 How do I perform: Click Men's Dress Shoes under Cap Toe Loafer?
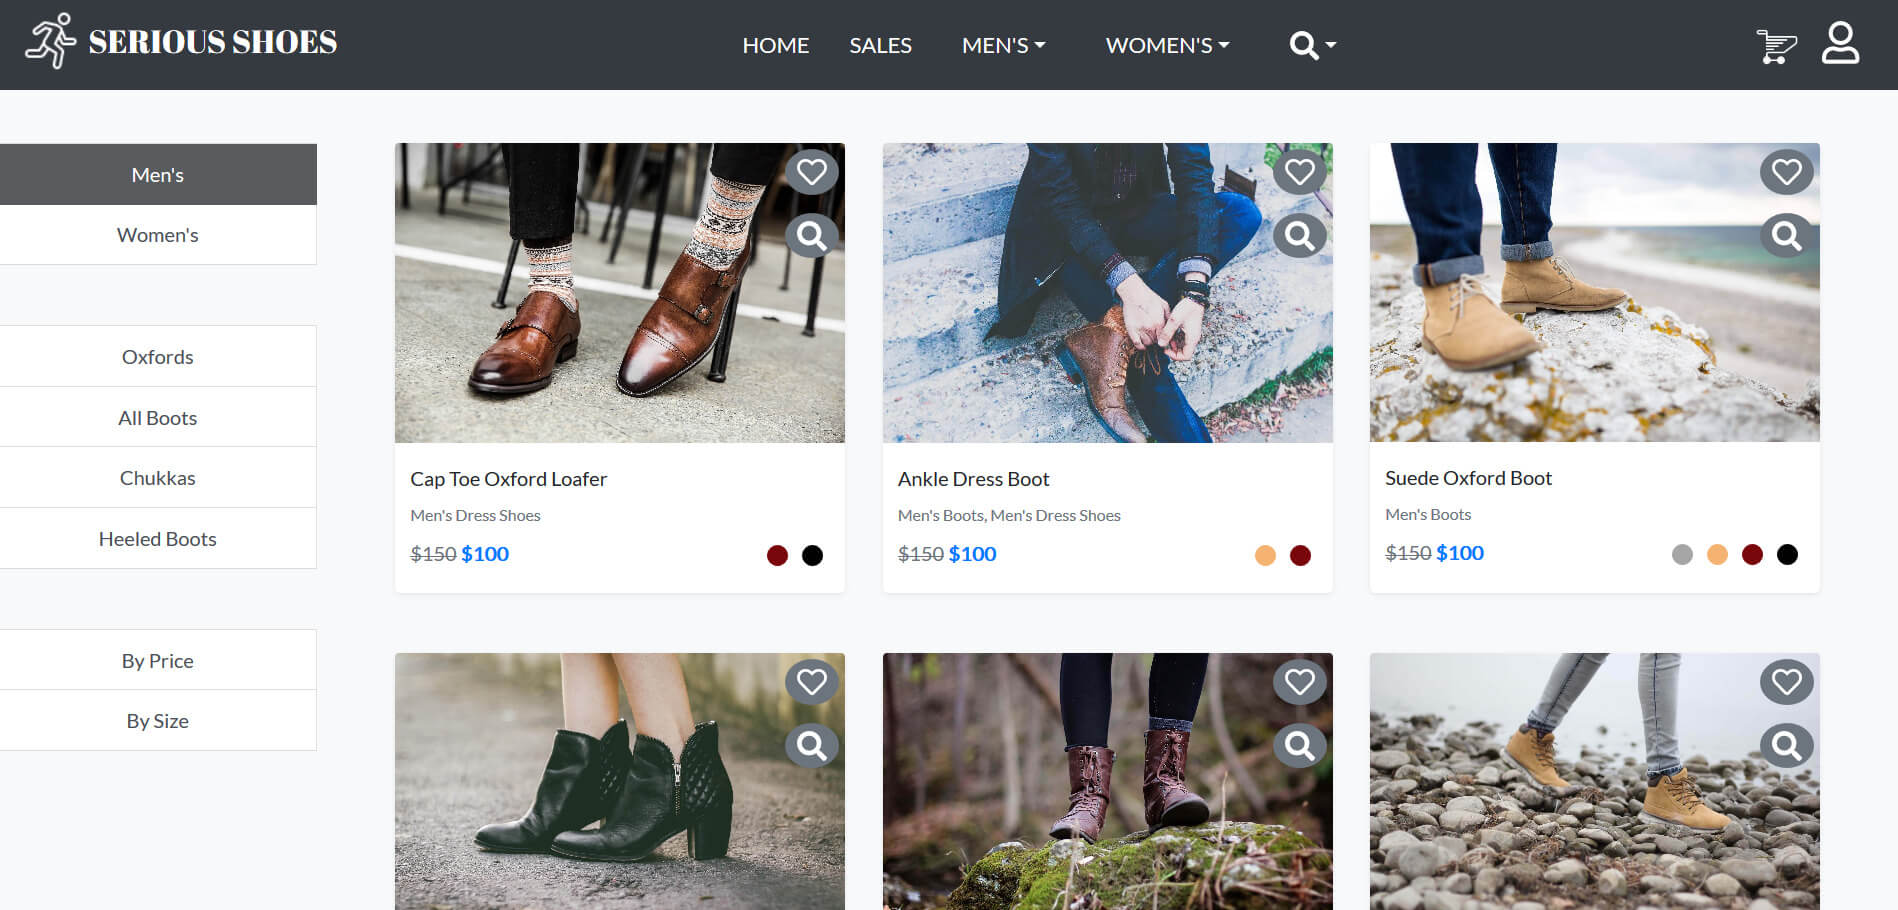click(x=475, y=515)
